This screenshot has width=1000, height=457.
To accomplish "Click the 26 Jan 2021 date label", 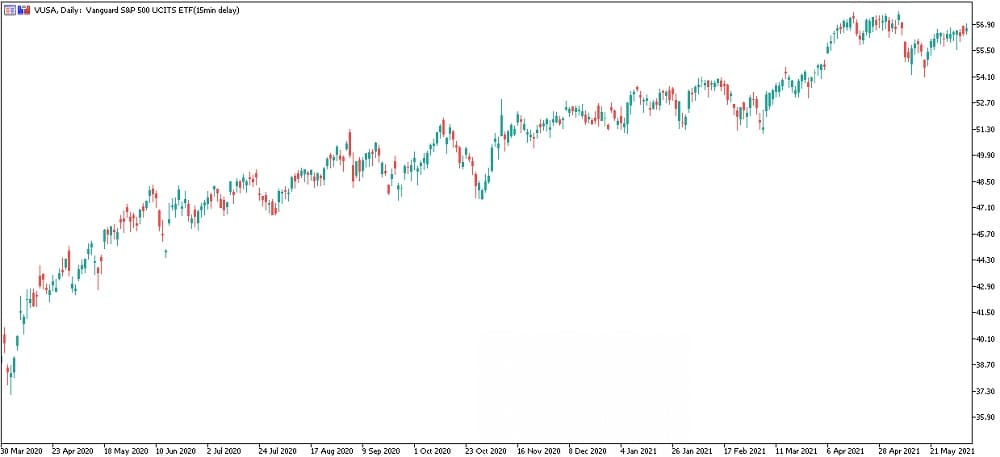I will tap(692, 450).
